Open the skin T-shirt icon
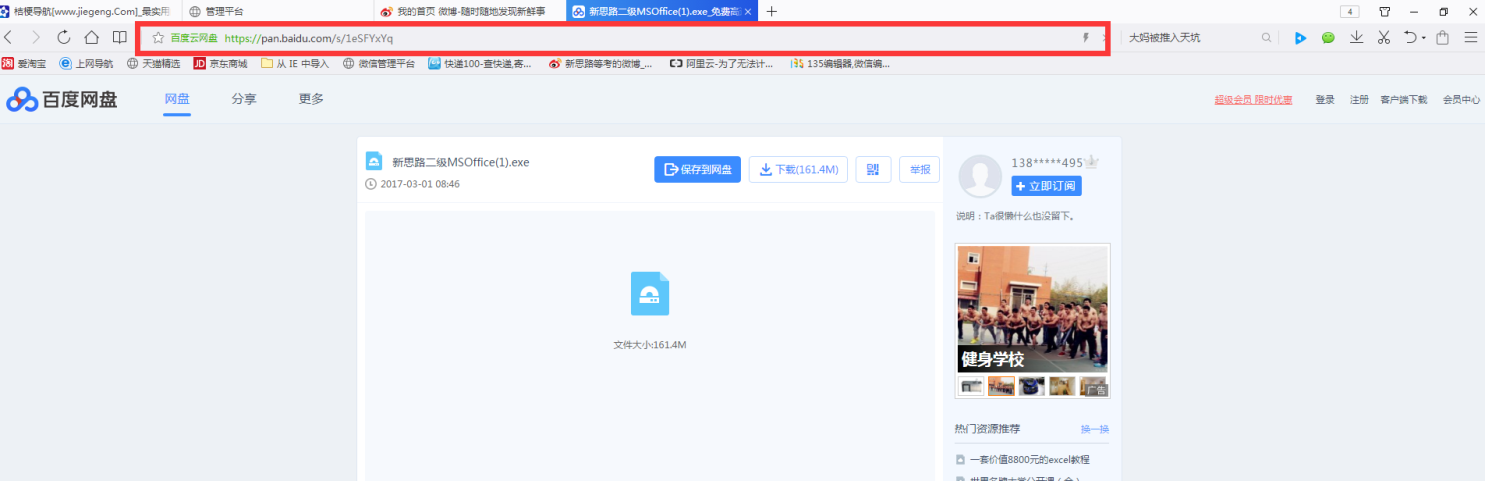The width and height of the screenshot is (1485, 481). point(1385,11)
